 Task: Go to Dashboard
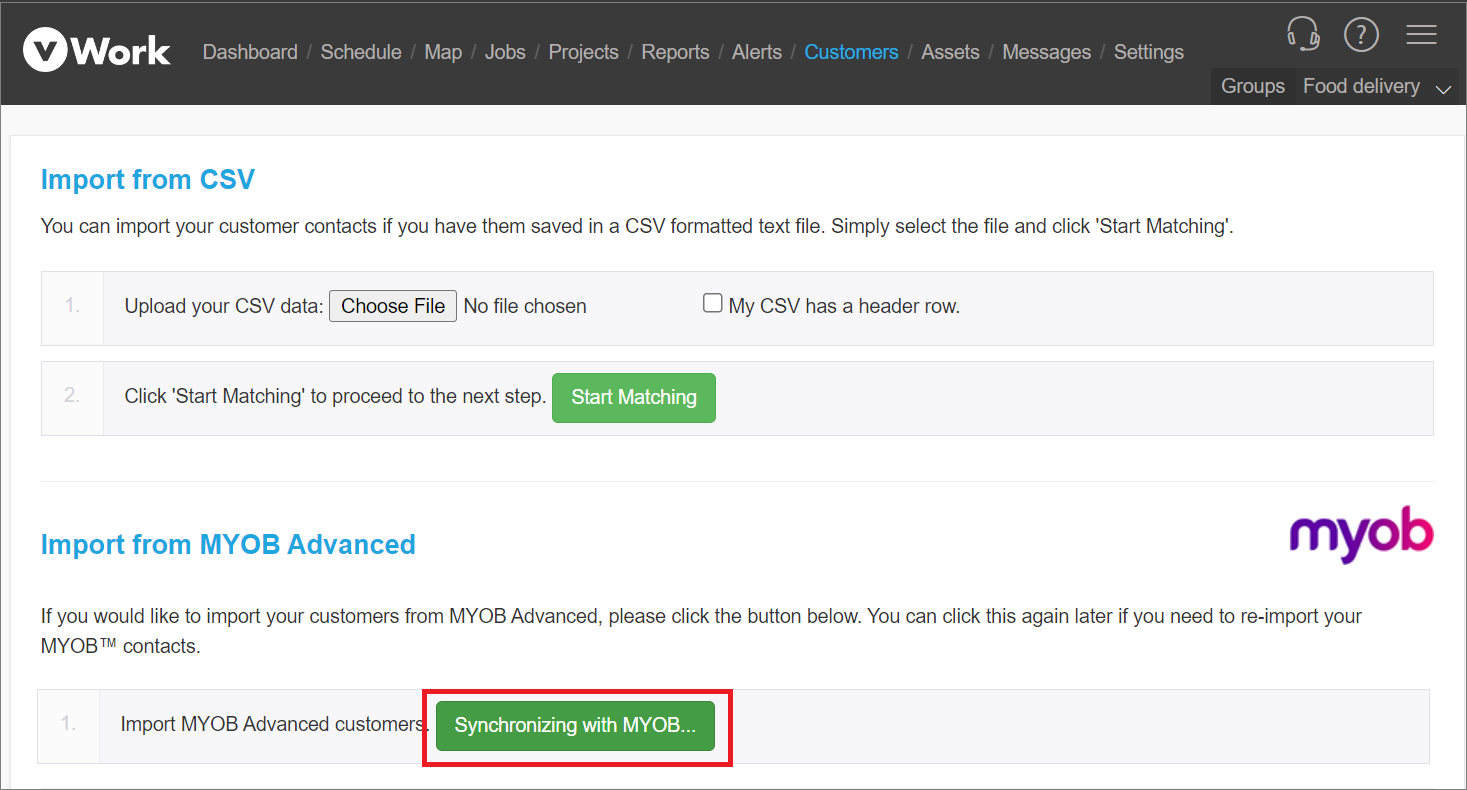coord(250,52)
